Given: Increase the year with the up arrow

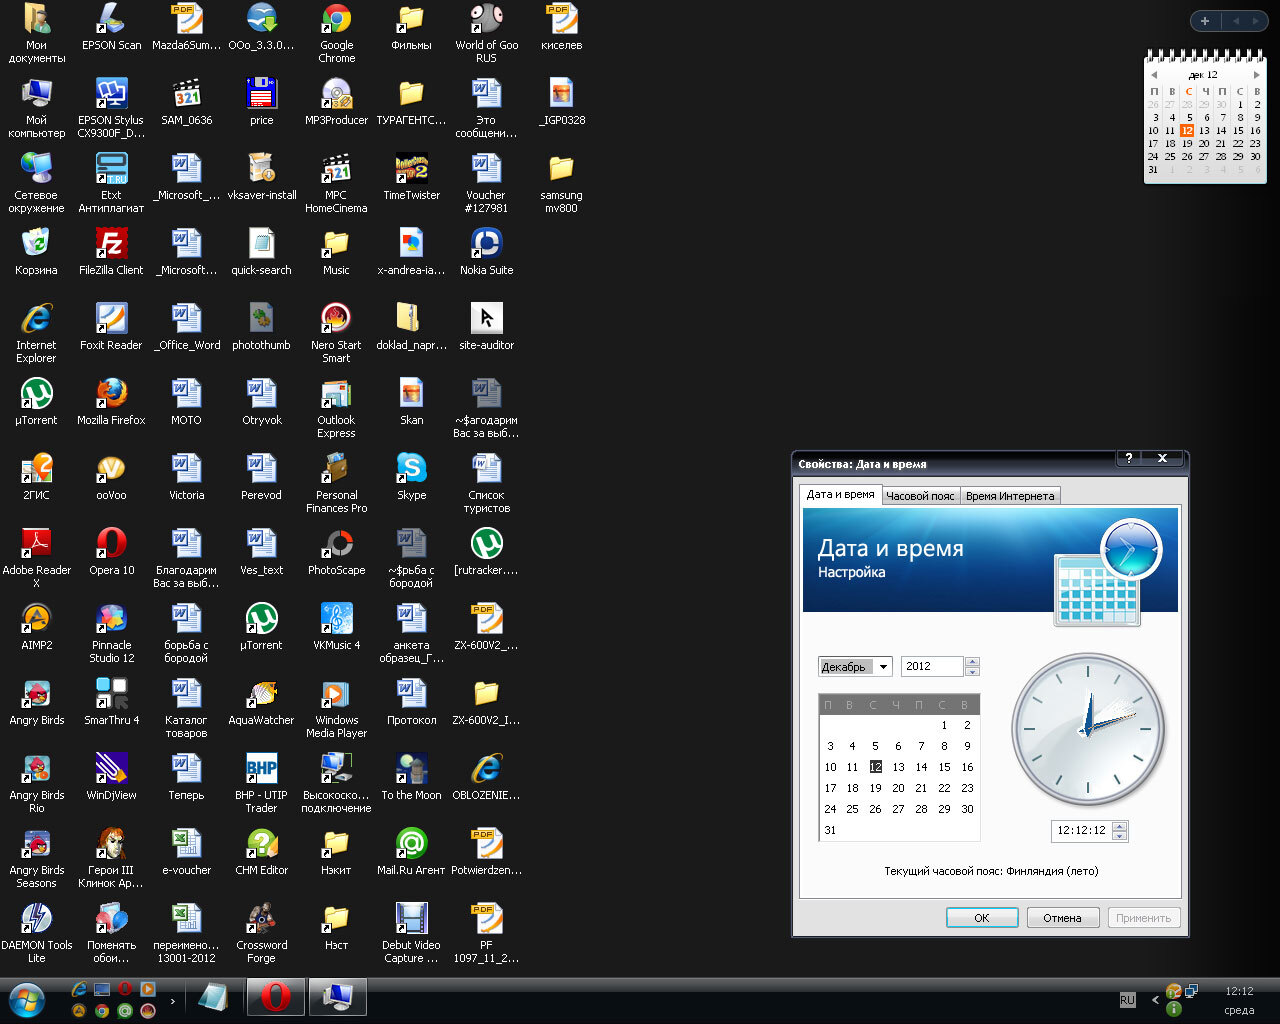Looking at the screenshot, I should [972, 662].
